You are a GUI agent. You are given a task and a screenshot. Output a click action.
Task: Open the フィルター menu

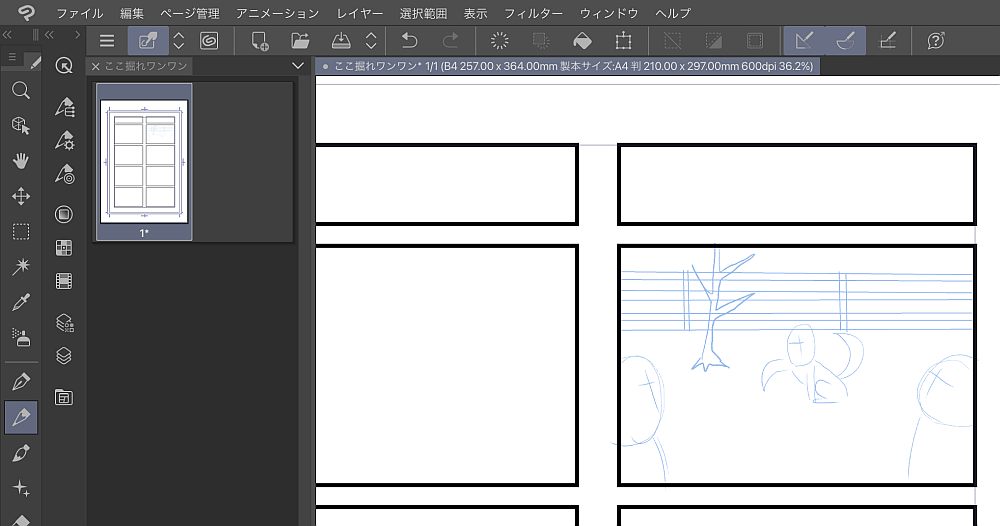tap(533, 13)
